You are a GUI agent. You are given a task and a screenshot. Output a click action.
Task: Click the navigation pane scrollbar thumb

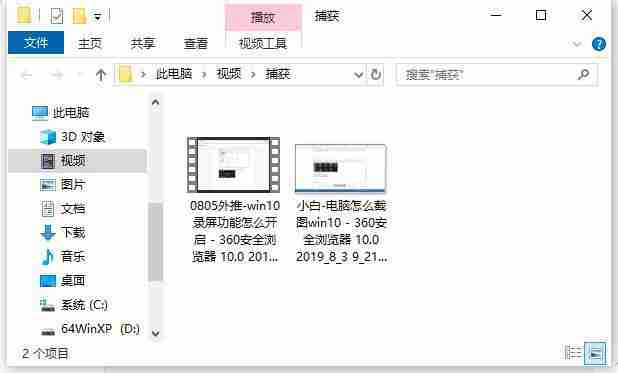155,241
